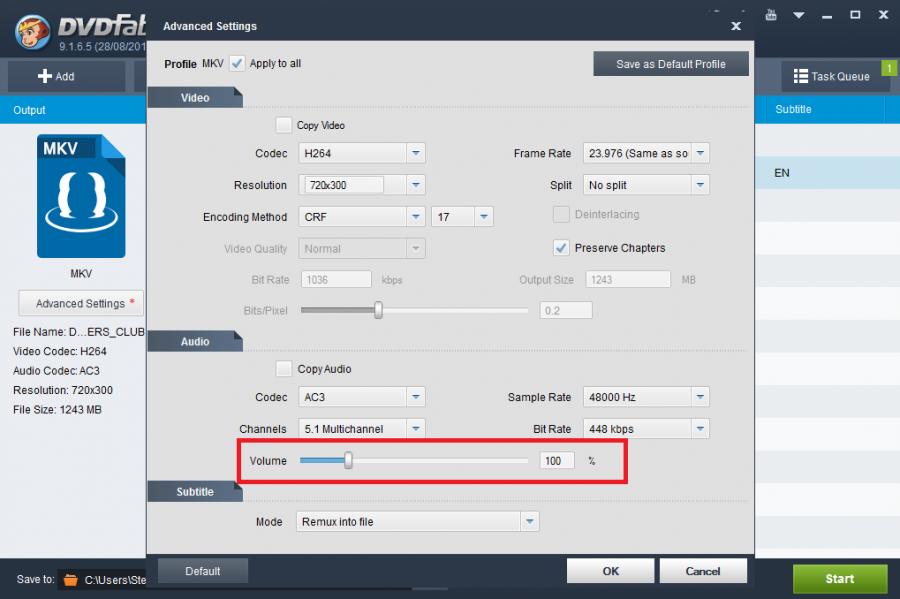This screenshot has width=900, height=599.
Task: Toggle the Apply to all checkbox
Action: tap(237, 63)
